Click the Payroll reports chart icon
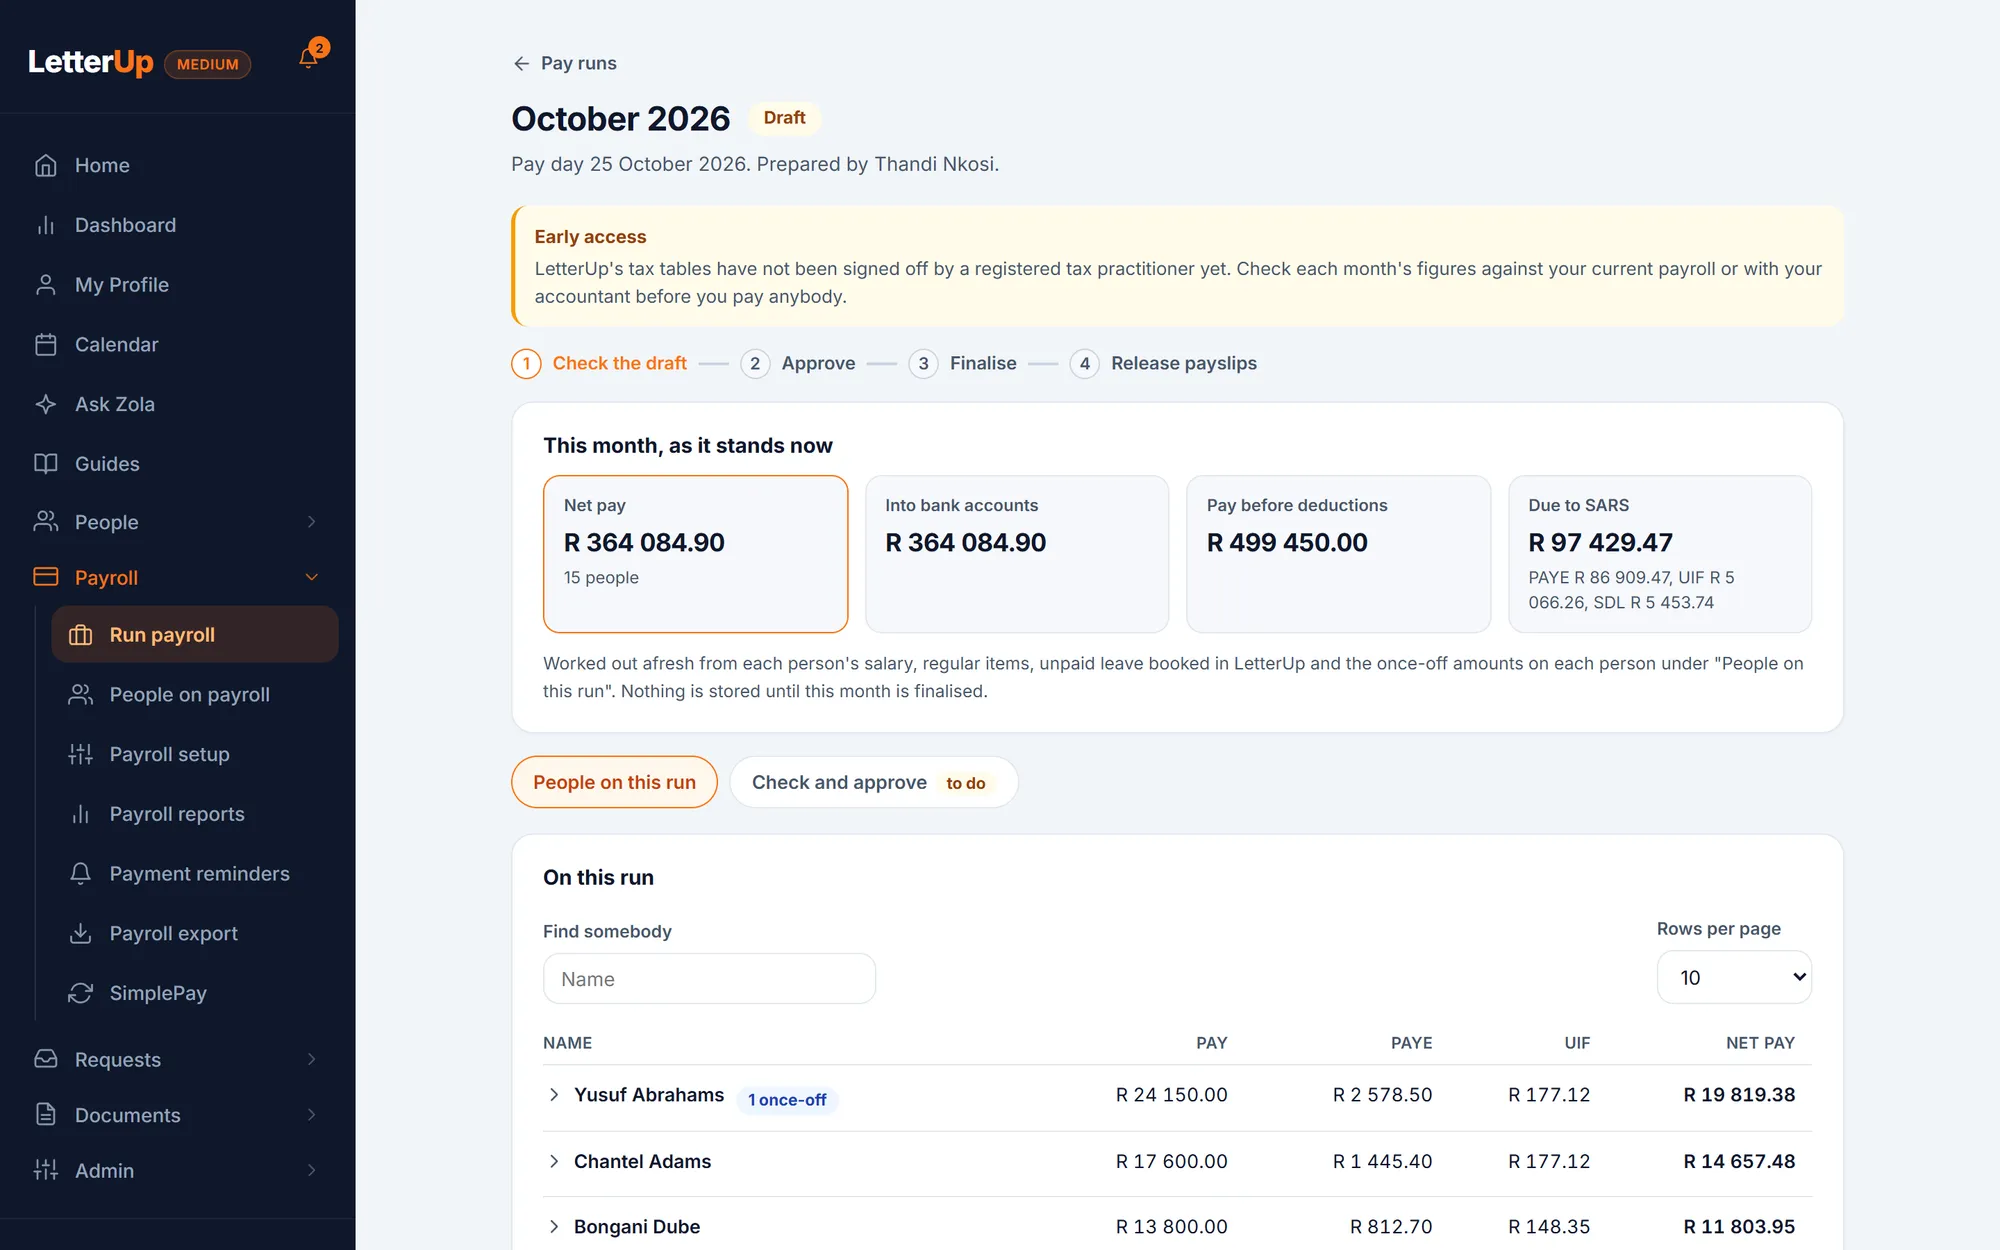This screenshot has width=2000, height=1250. pyautogui.click(x=81, y=814)
